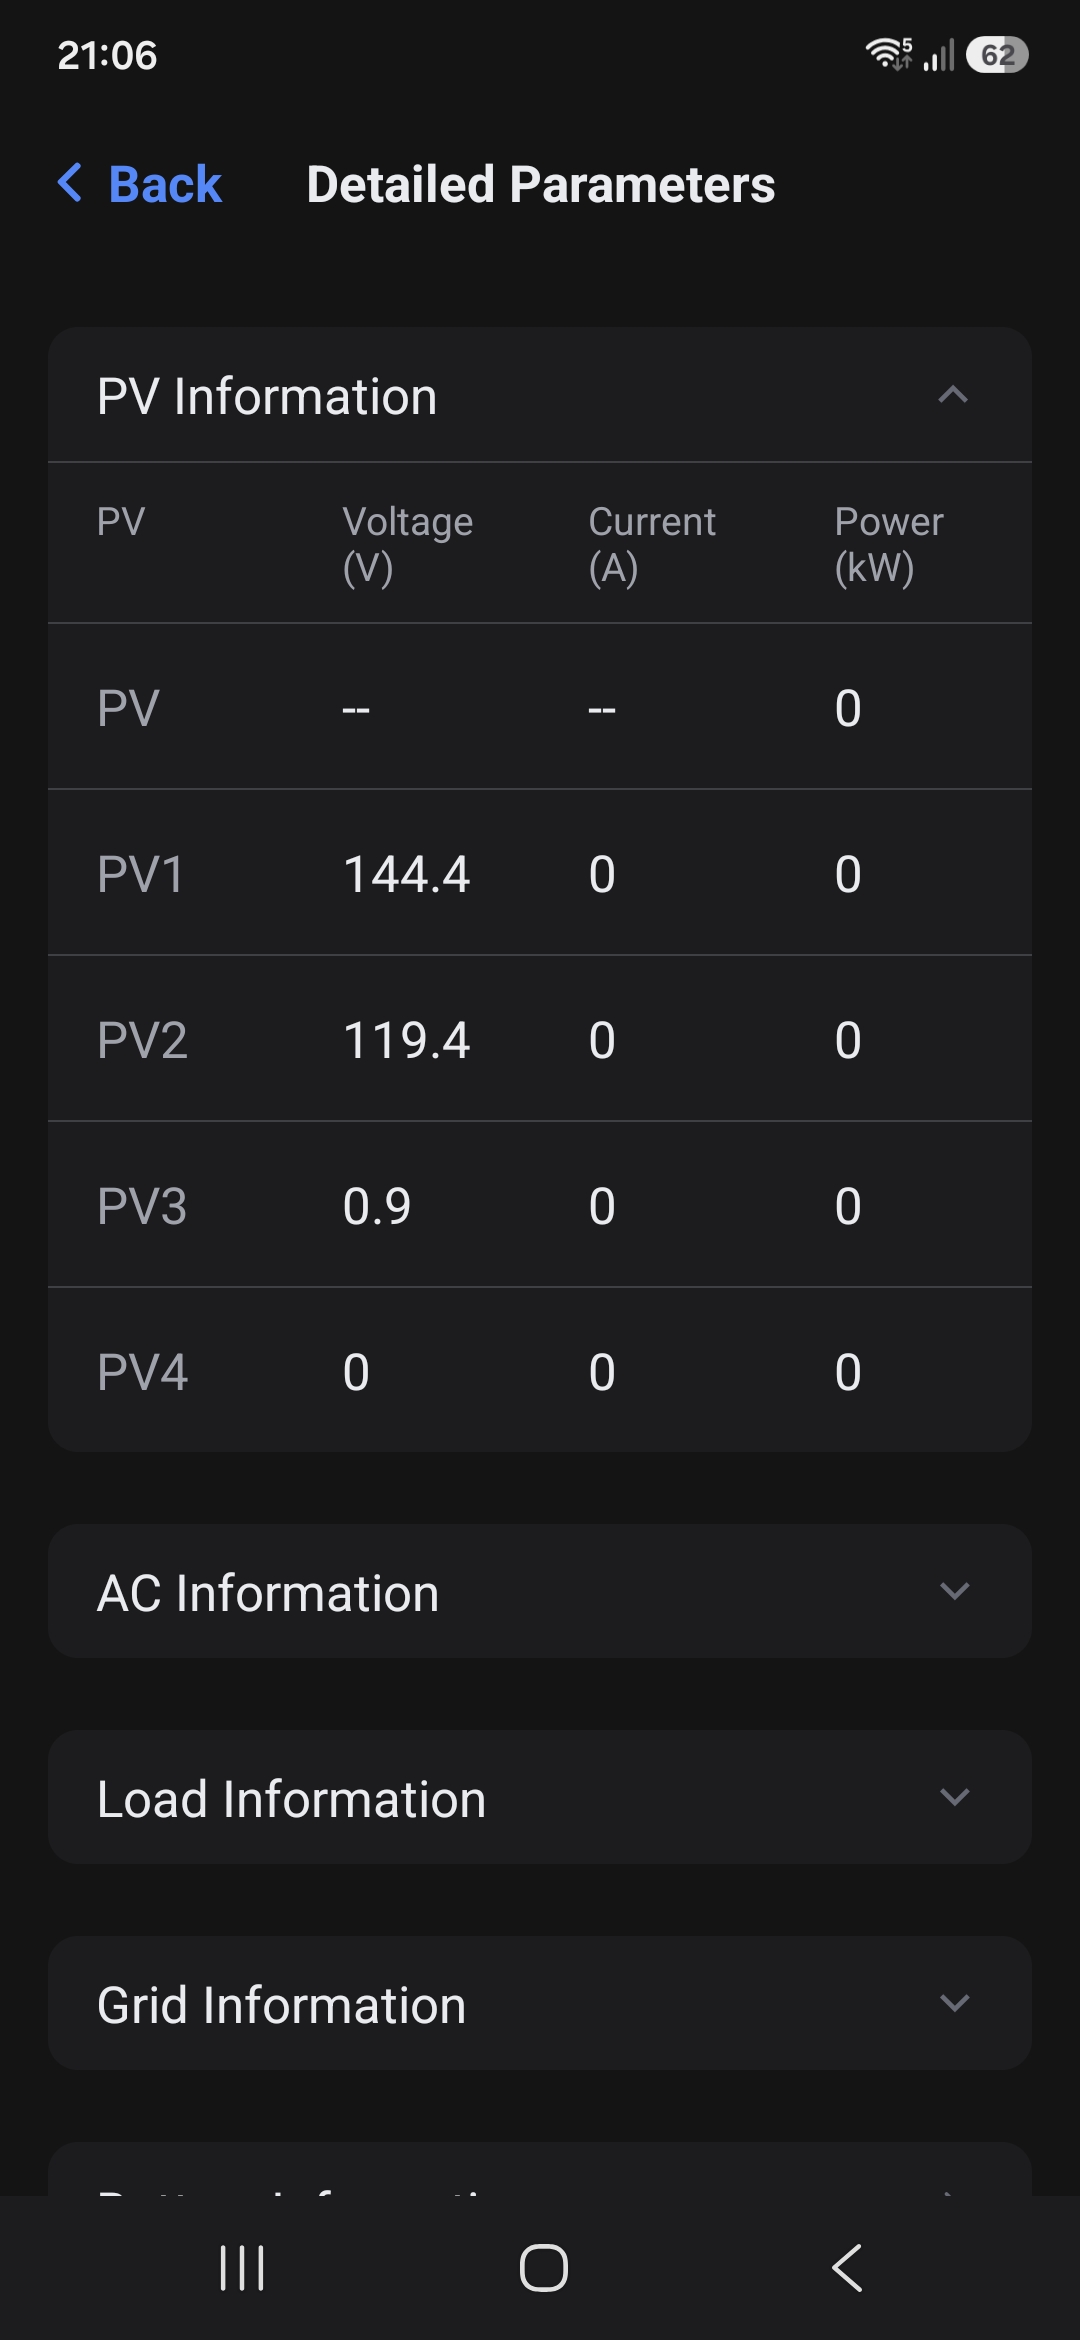Tap the Grid Information section title
Image resolution: width=1080 pixels, height=2340 pixels.
pyautogui.click(x=281, y=2004)
